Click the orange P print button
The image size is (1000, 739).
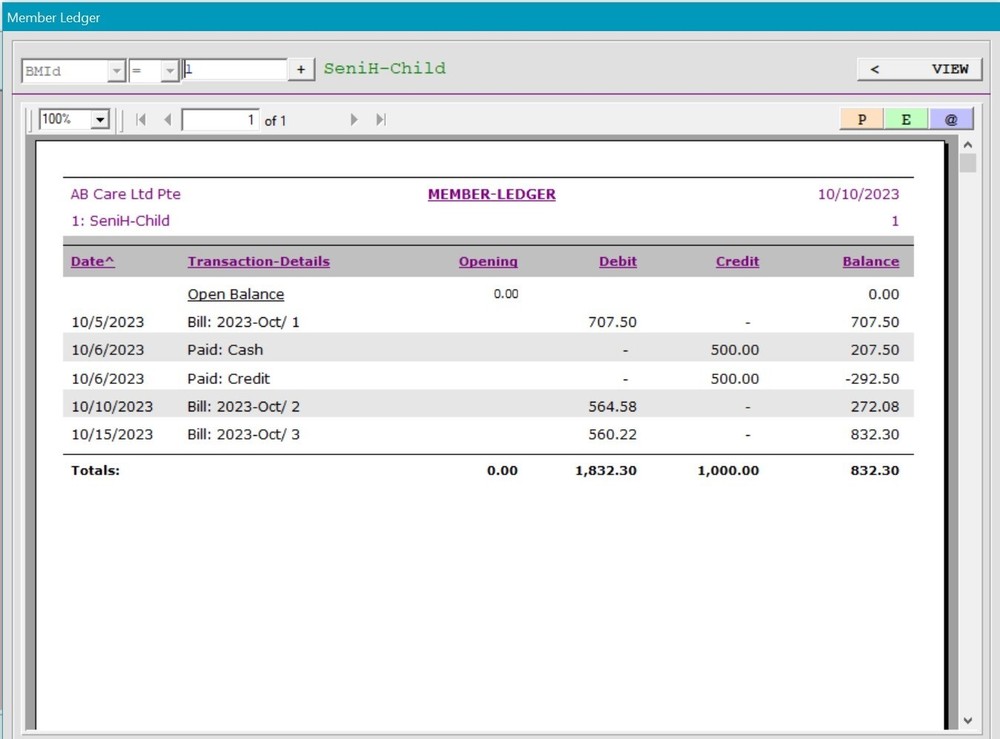click(x=862, y=119)
